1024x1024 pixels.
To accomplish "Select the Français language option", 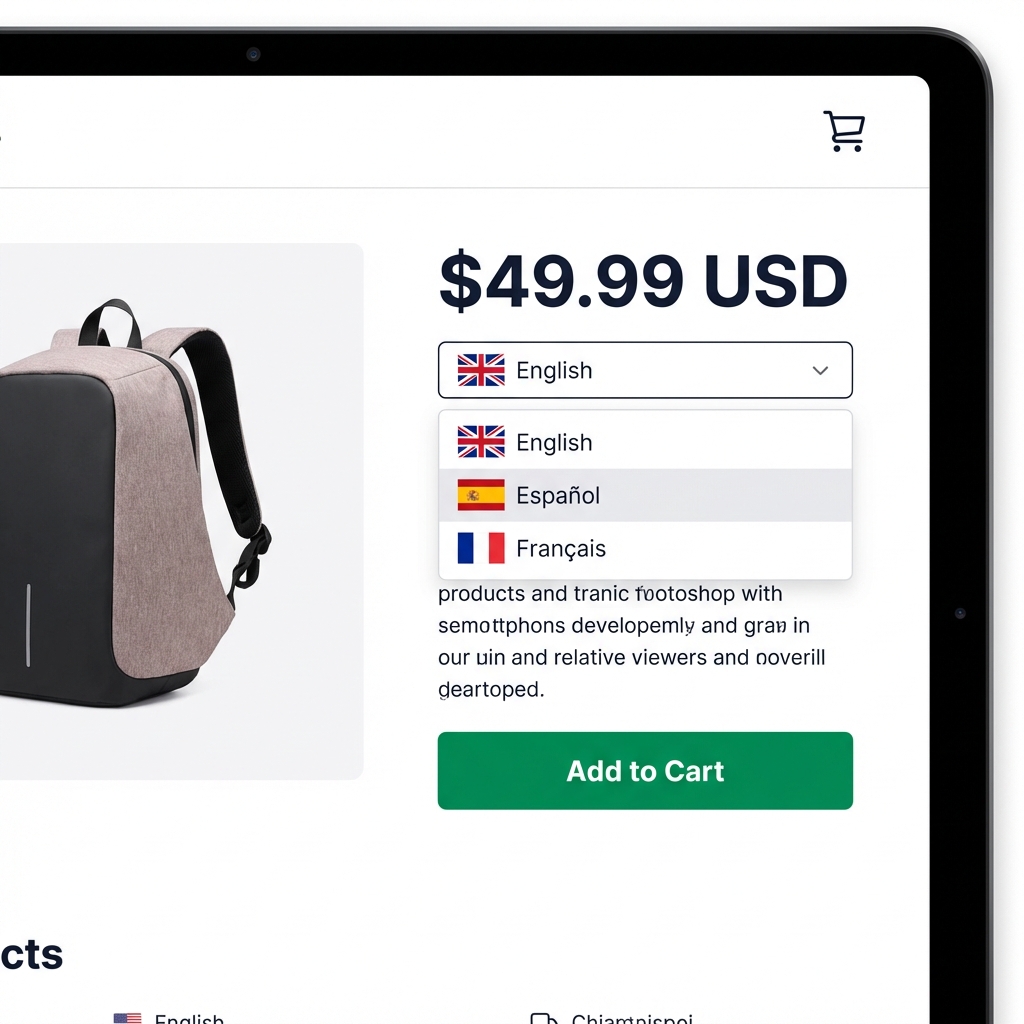I will pyautogui.click(x=645, y=548).
